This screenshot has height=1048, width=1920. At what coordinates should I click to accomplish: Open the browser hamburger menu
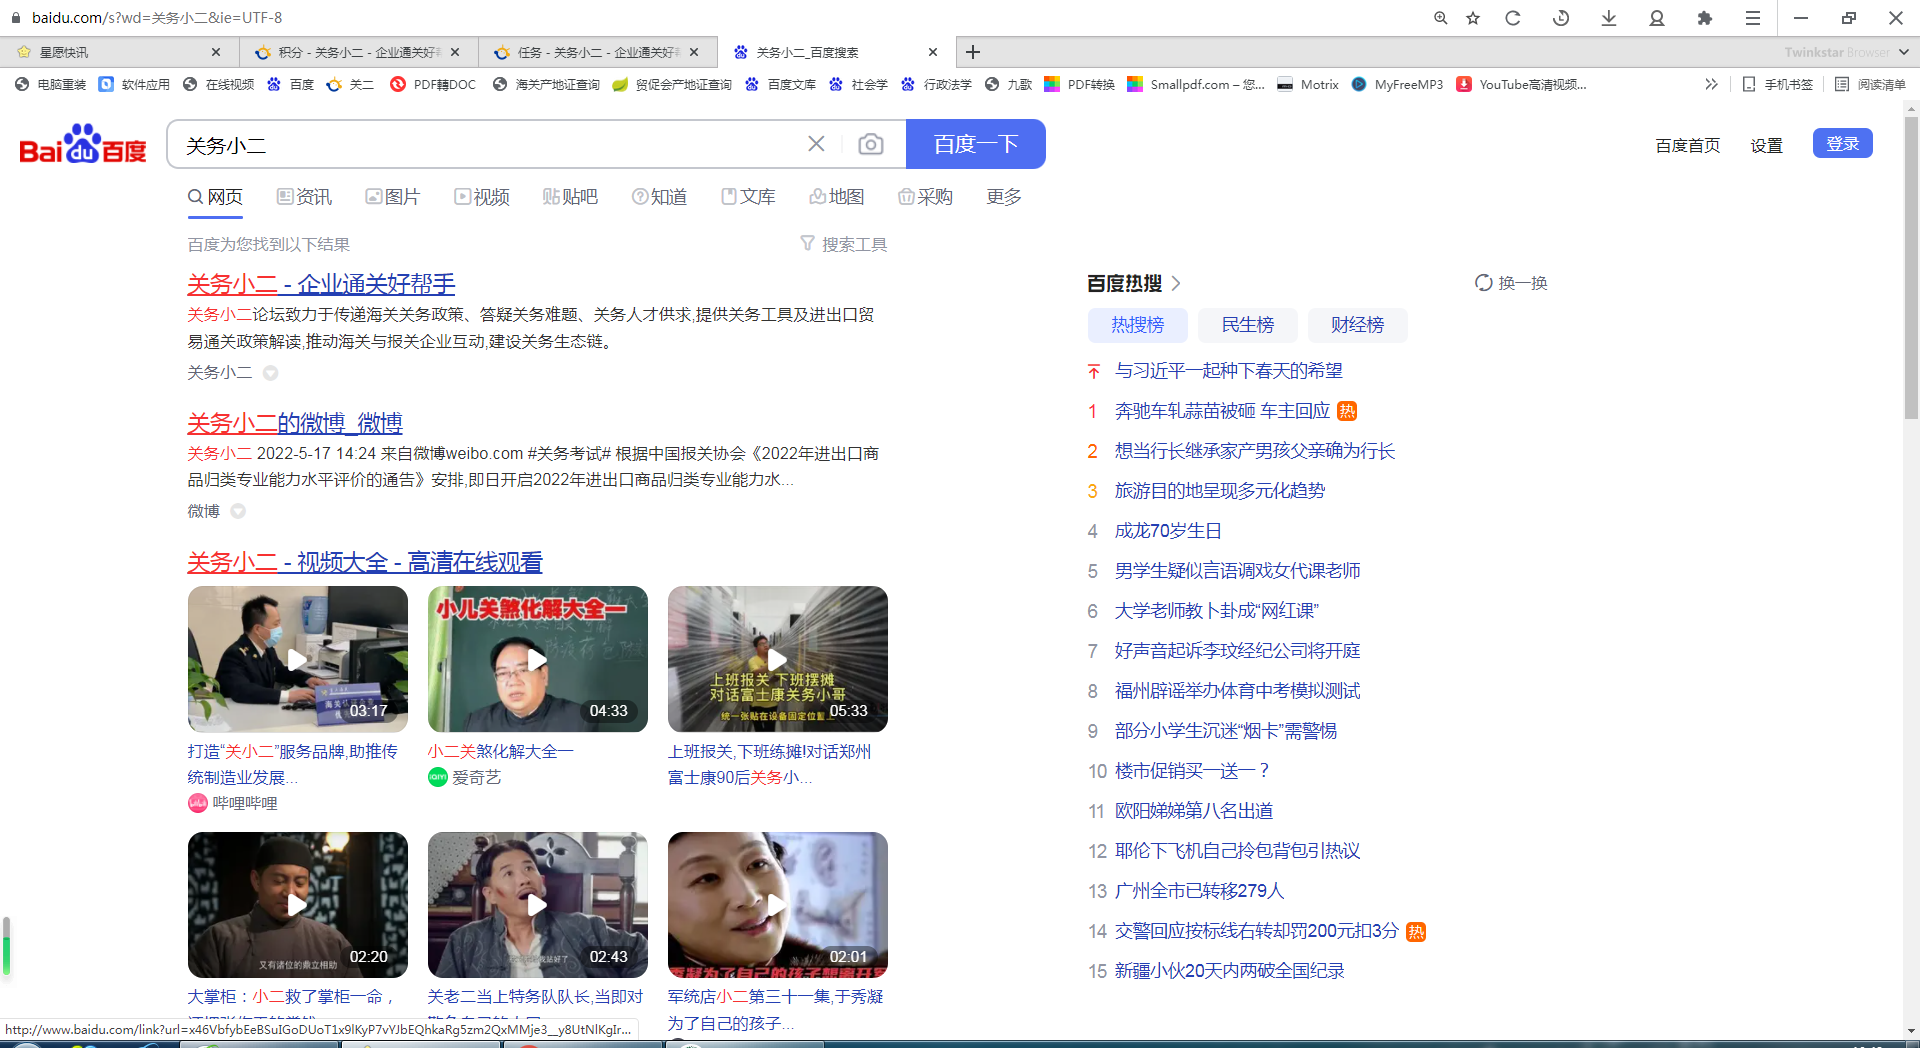click(x=1753, y=18)
